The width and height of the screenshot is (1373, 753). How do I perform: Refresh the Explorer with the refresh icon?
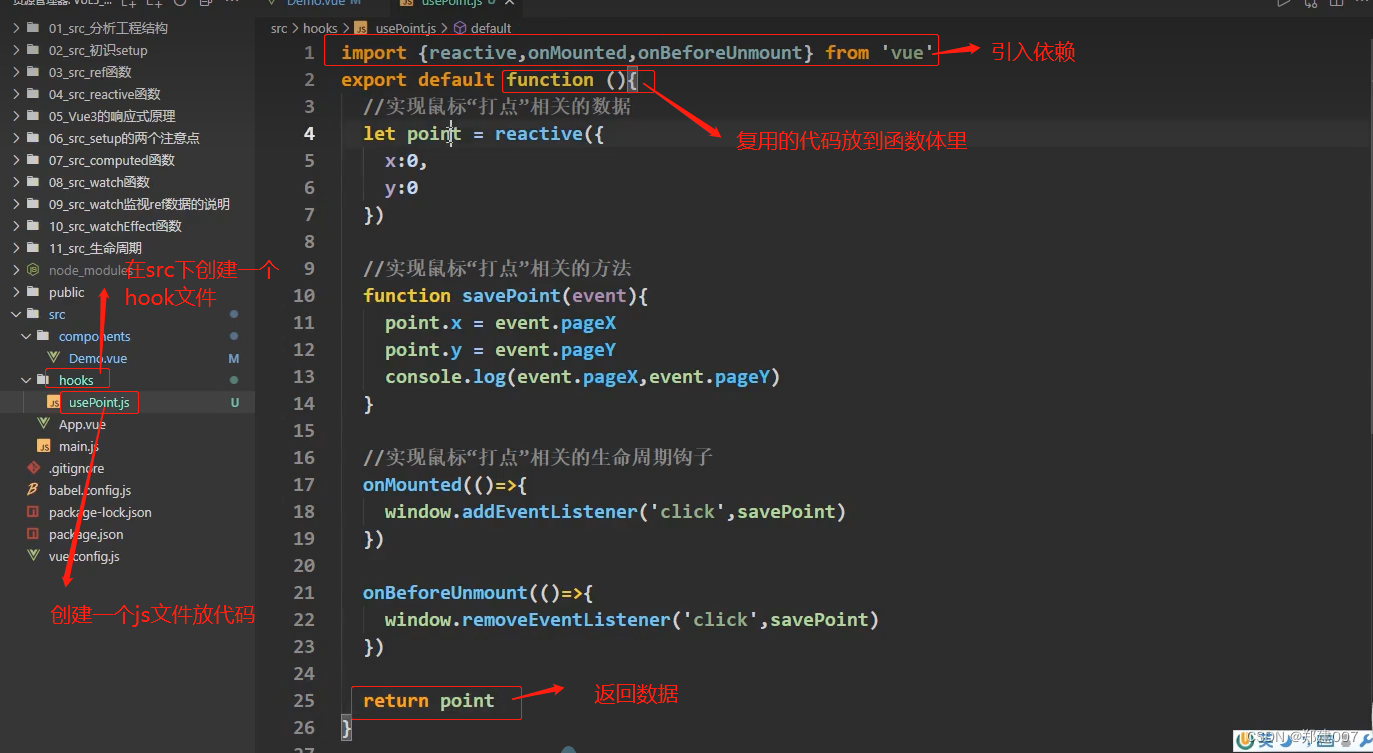click(179, 5)
